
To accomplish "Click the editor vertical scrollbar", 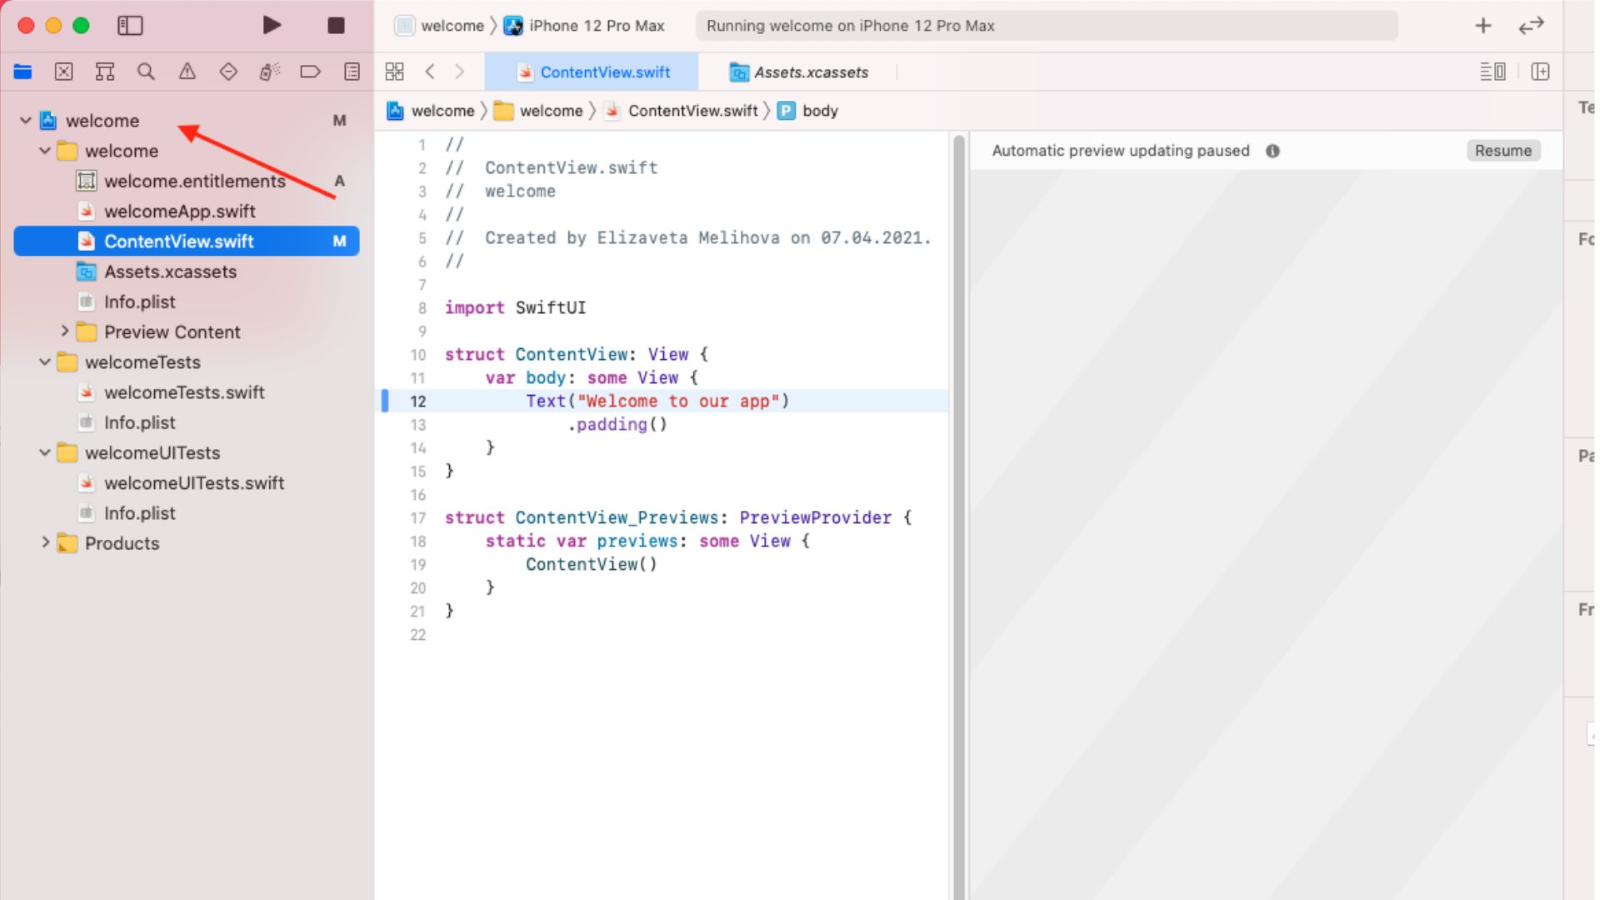I will point(959,515).
